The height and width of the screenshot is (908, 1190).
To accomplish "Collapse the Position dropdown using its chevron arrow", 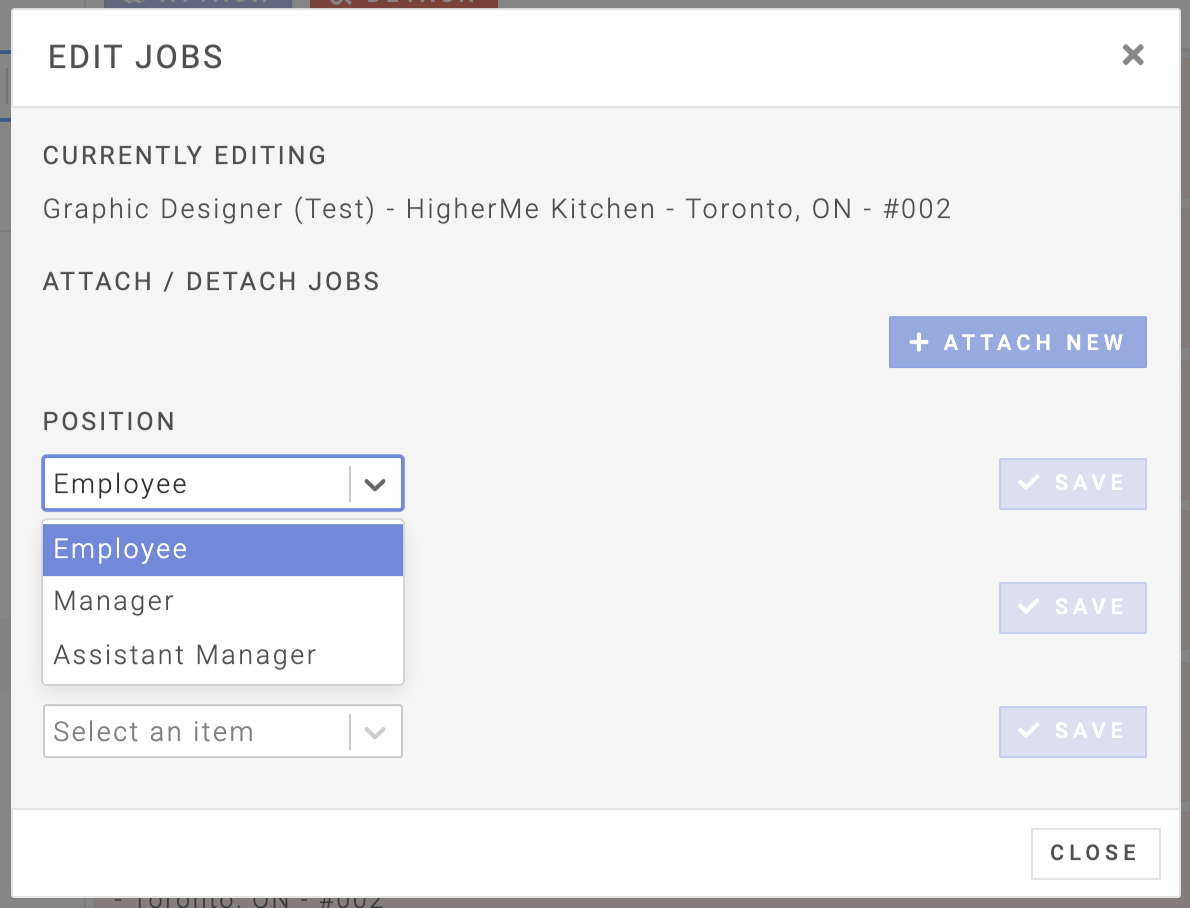I will point(375,485).
